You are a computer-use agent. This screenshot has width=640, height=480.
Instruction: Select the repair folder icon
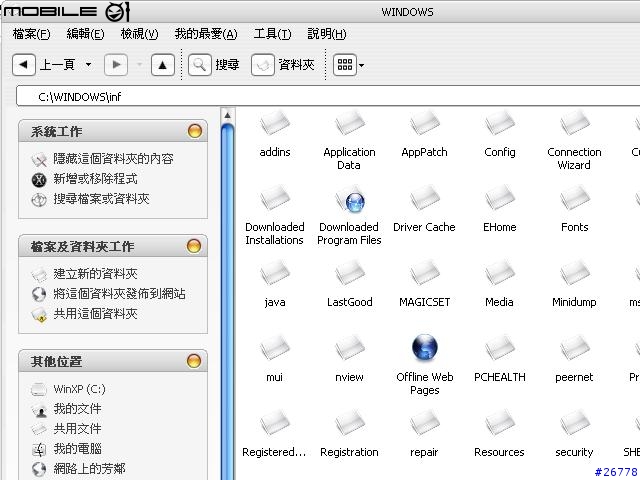(x=424, y=423)
